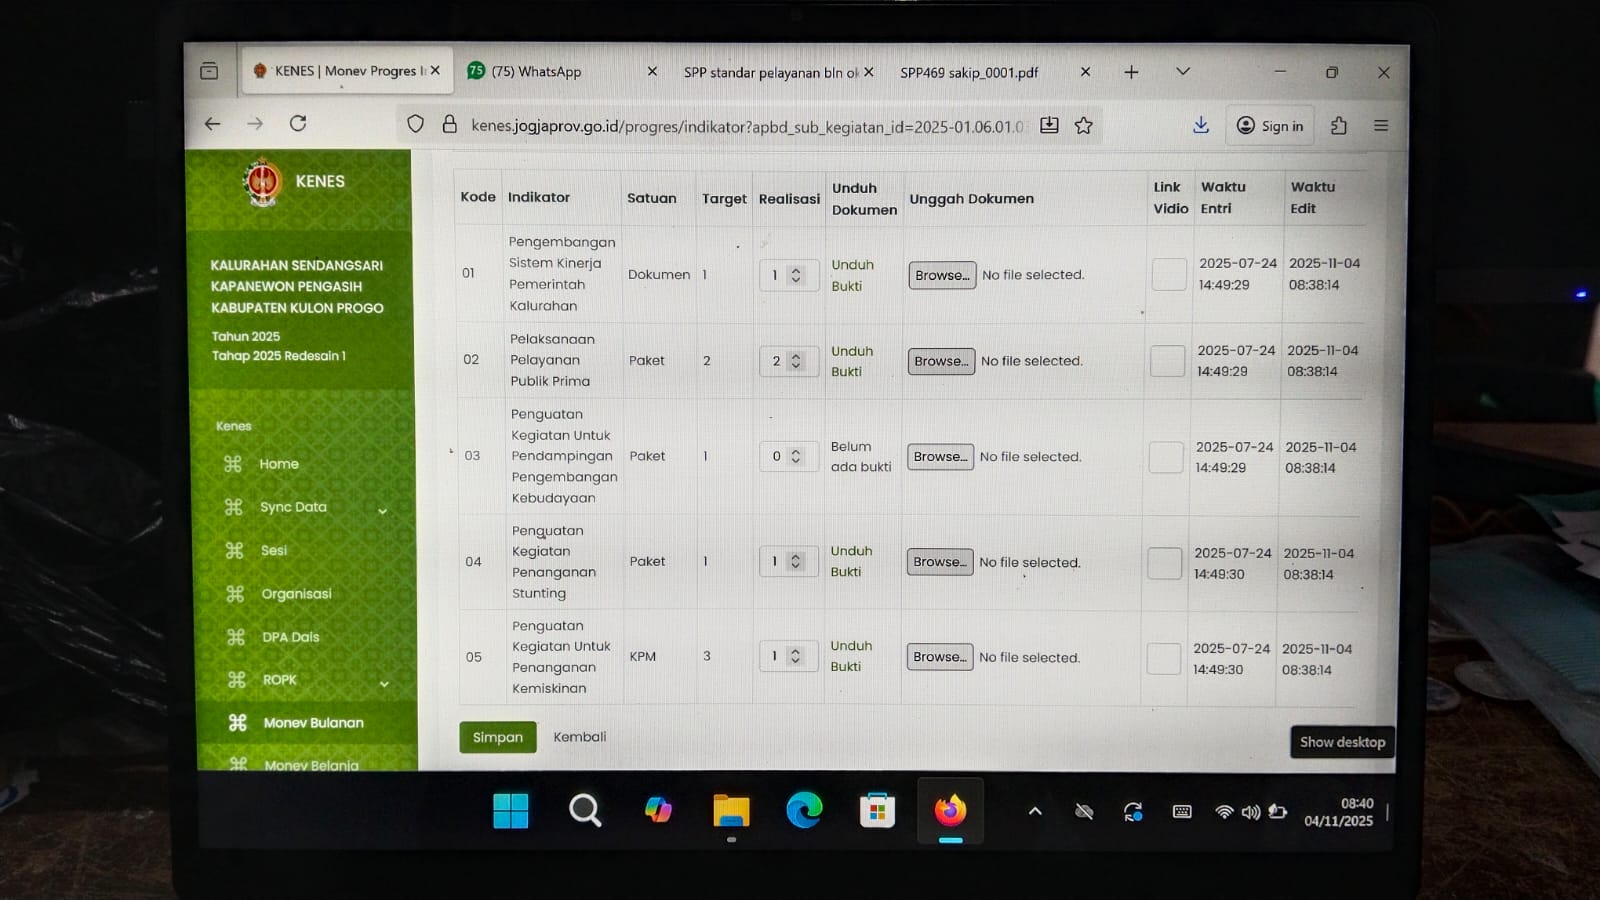Click the Simpan button
Viewport: 1600px width, 900px height.
498,737
